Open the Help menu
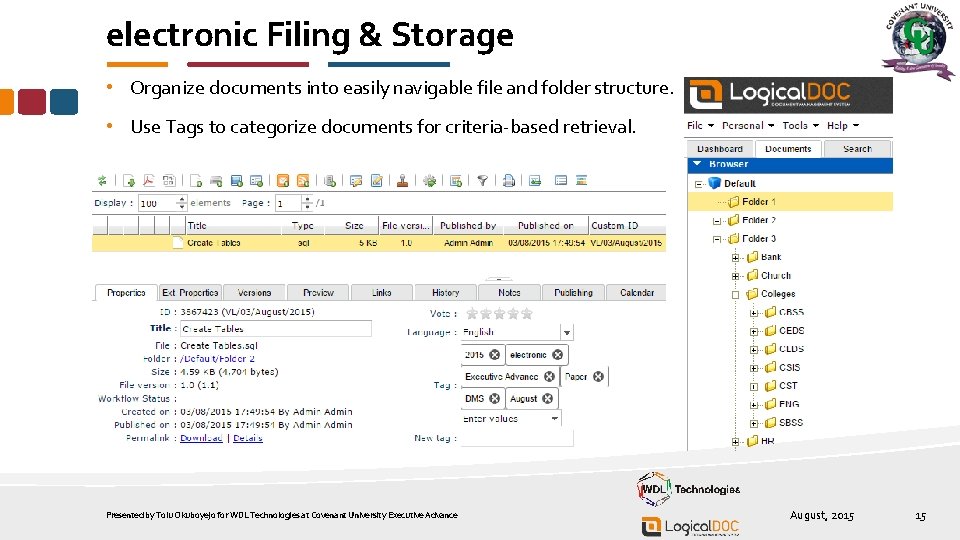 point(842,126)
